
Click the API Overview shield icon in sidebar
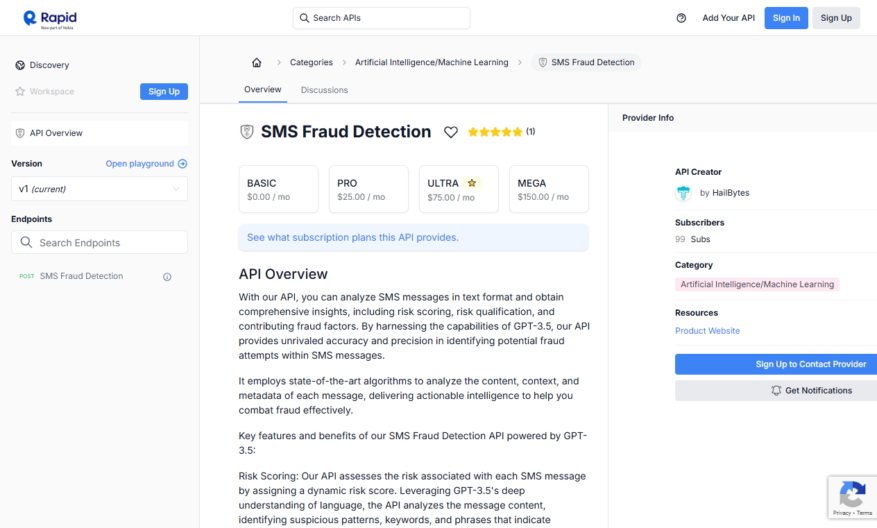coord(20,133)
